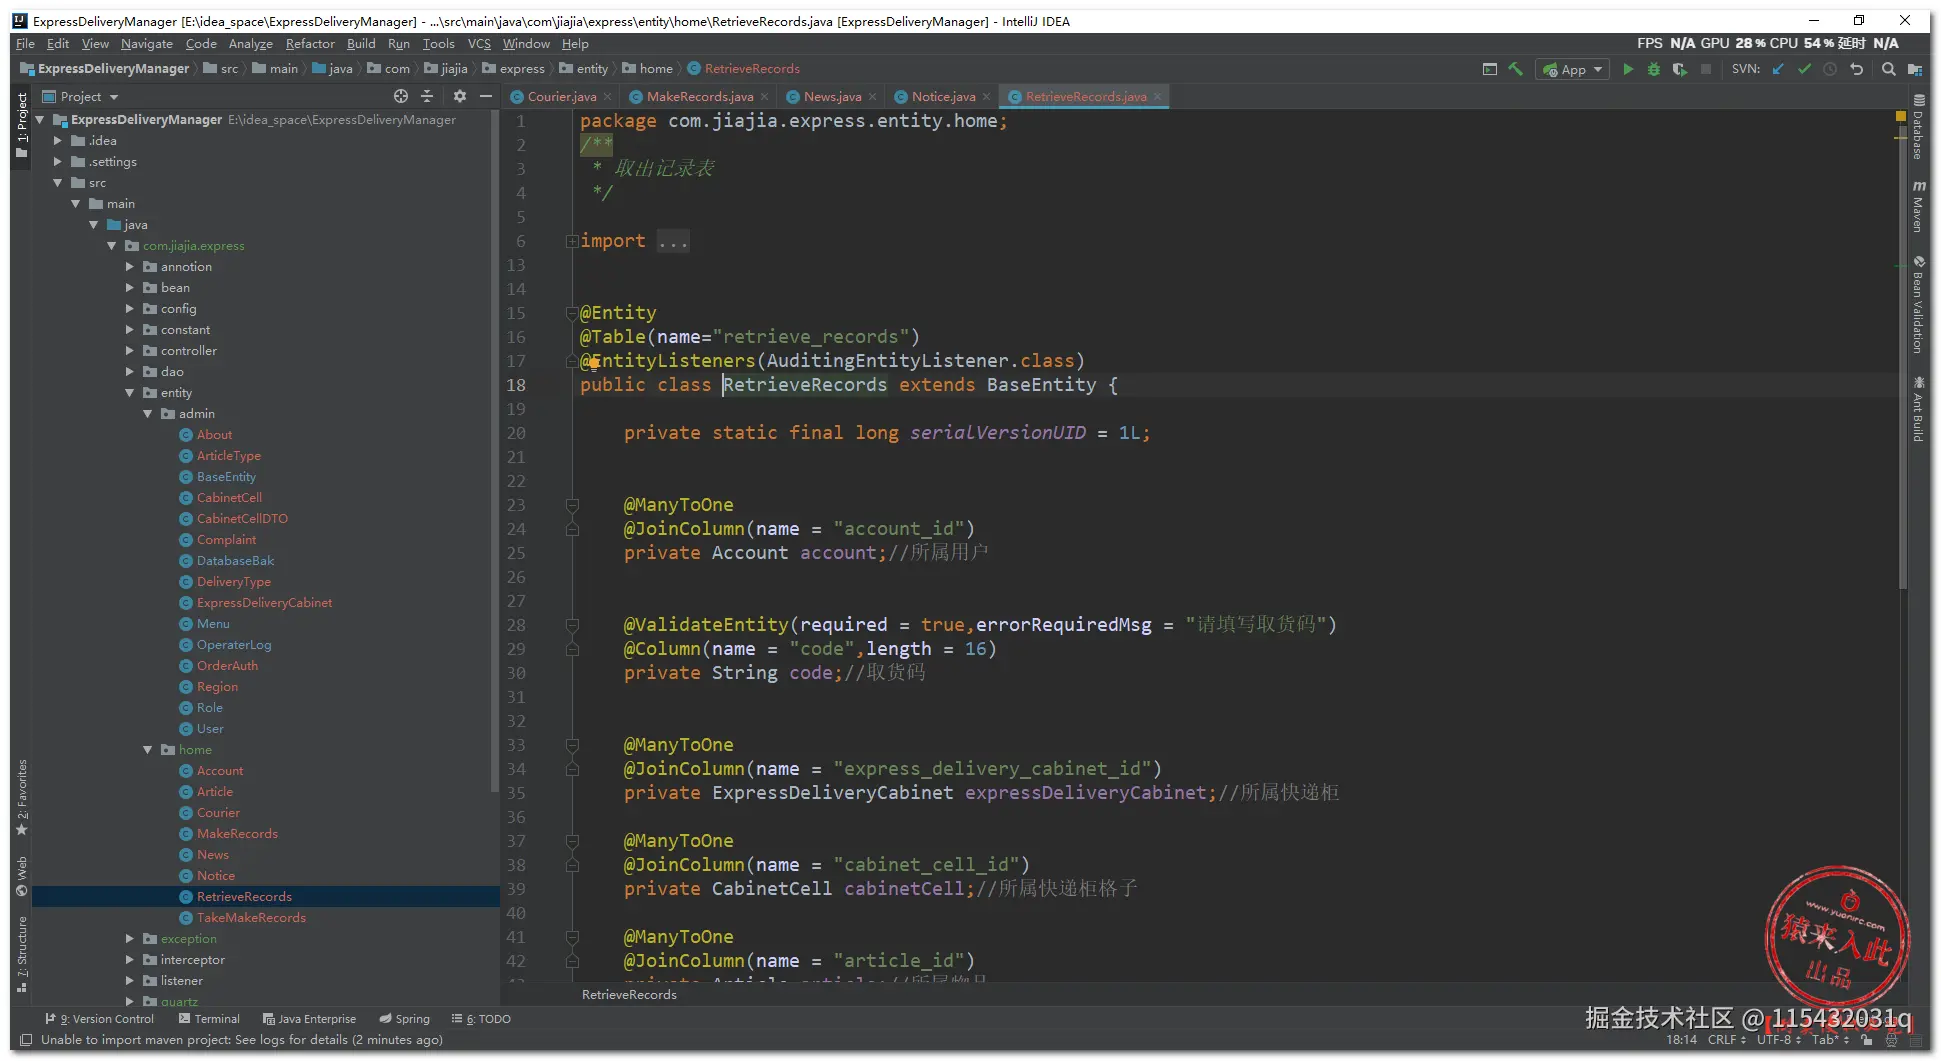Screen dimensions: 1941x1061
Task: Commit changes with the SVN checkmark icon
Action: click(x=1804, y=69)
